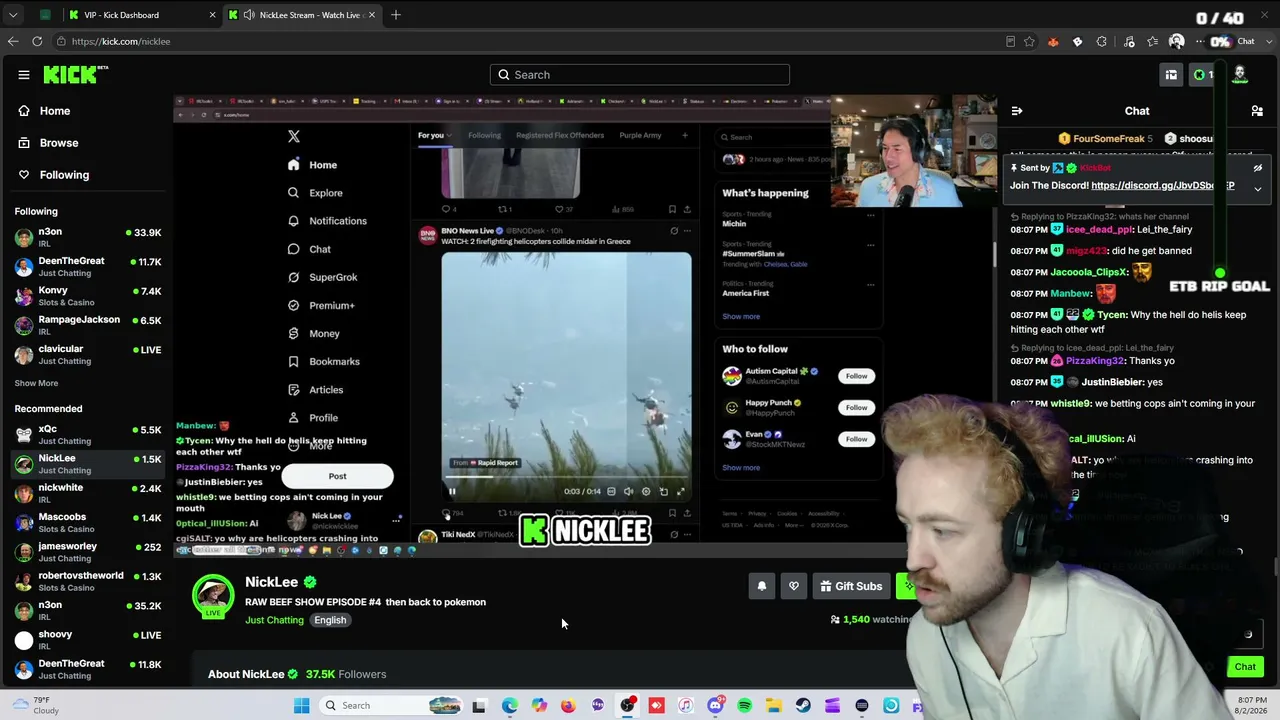Open the browser profile avatar
Screen dimensions: 1280x720
click(x=1177, y=42)
